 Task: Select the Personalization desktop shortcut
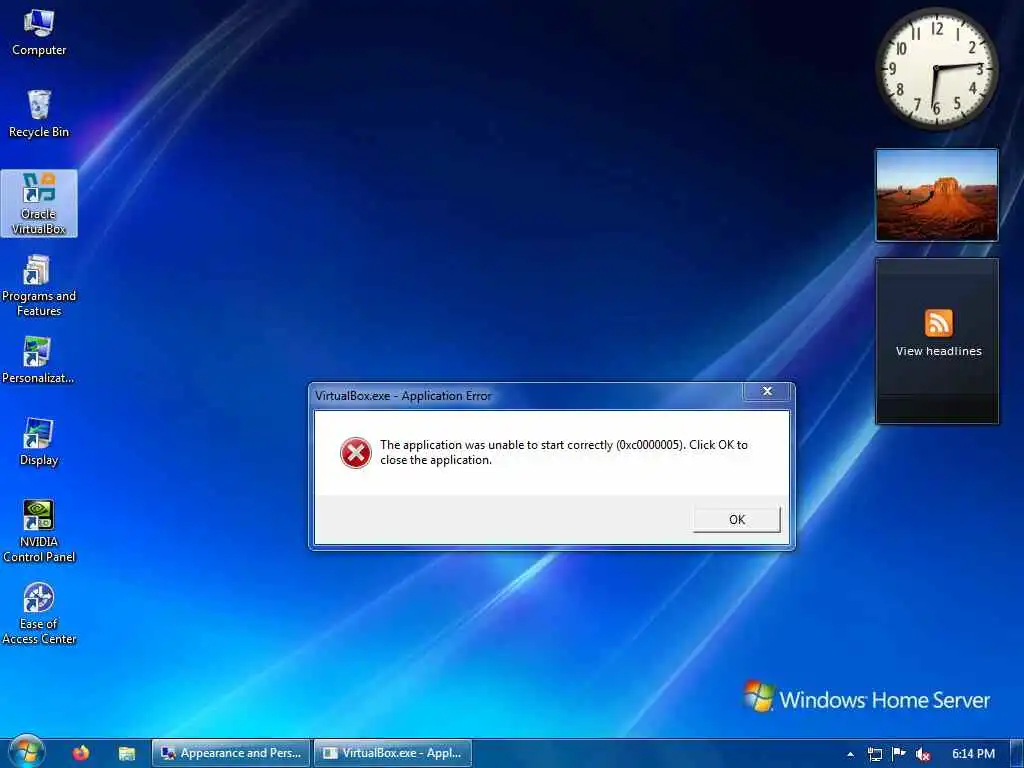coord(38,360)
